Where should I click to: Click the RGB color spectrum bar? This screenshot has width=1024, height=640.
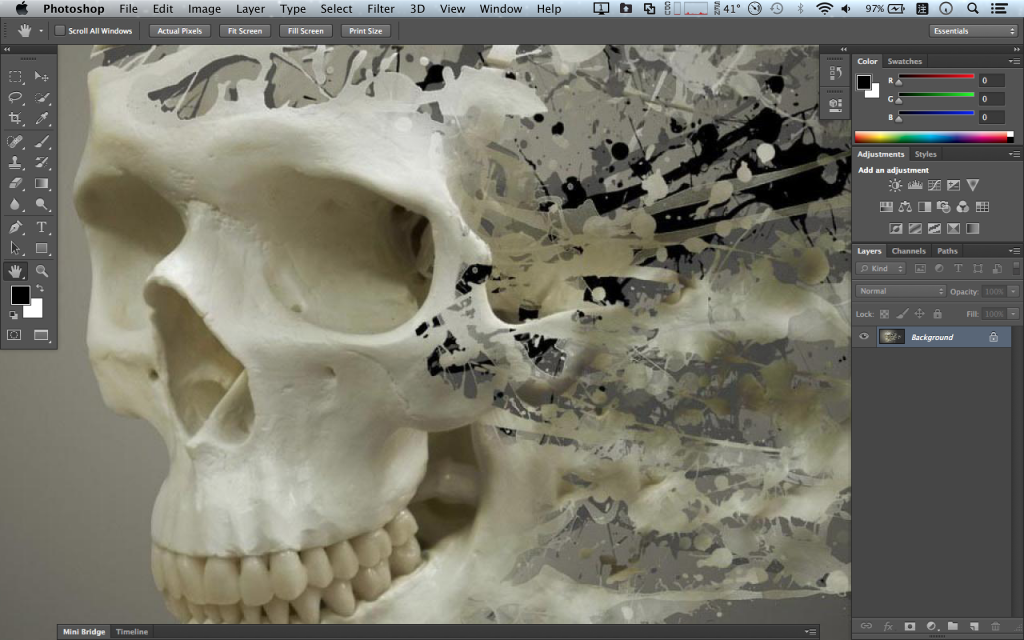tap(935, 136)
